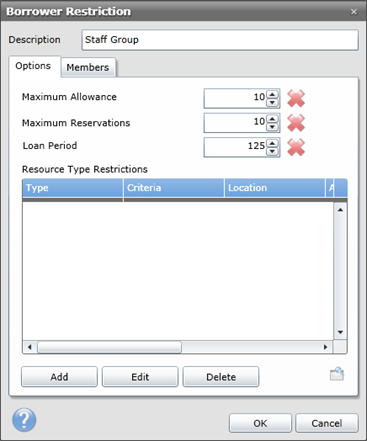Clear the Maximum Reservations value with red X
This screenshot has height=441, width=367.
pos(296,123)
